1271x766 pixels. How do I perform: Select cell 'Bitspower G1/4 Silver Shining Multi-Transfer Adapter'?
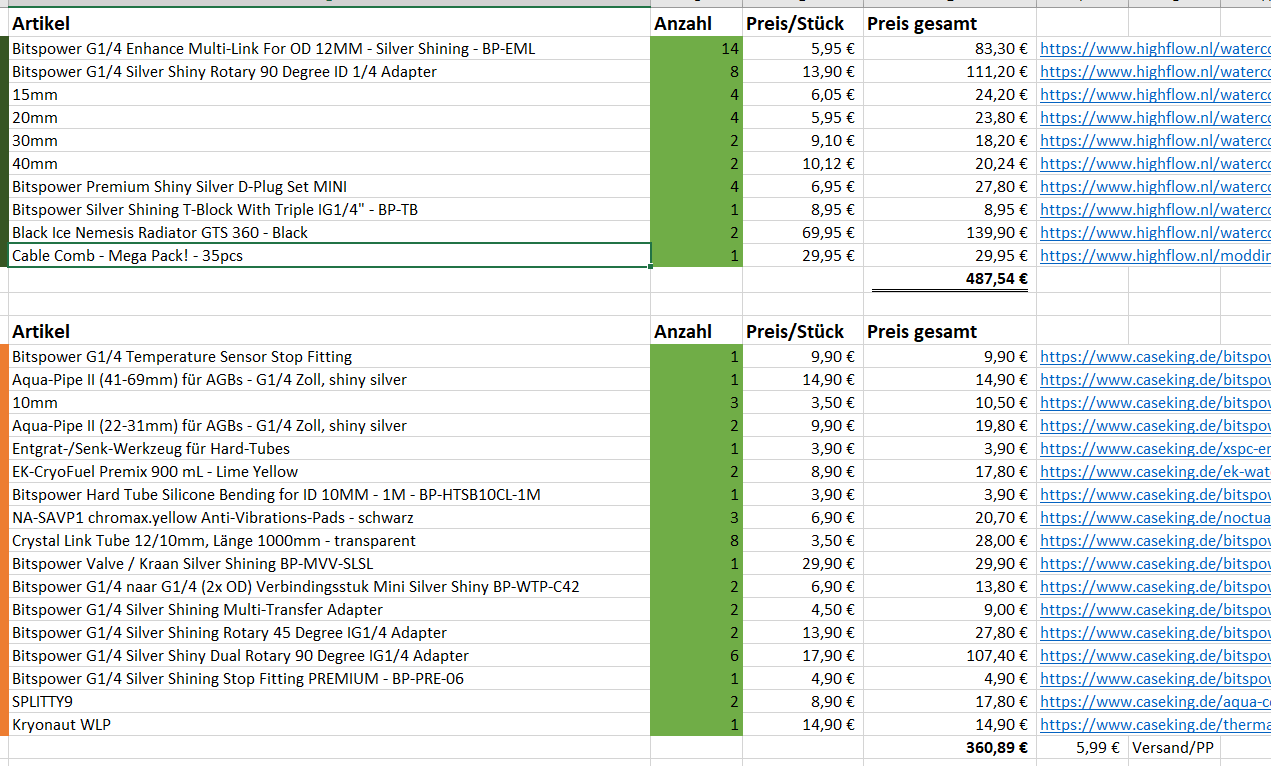[x=330, y=609]
